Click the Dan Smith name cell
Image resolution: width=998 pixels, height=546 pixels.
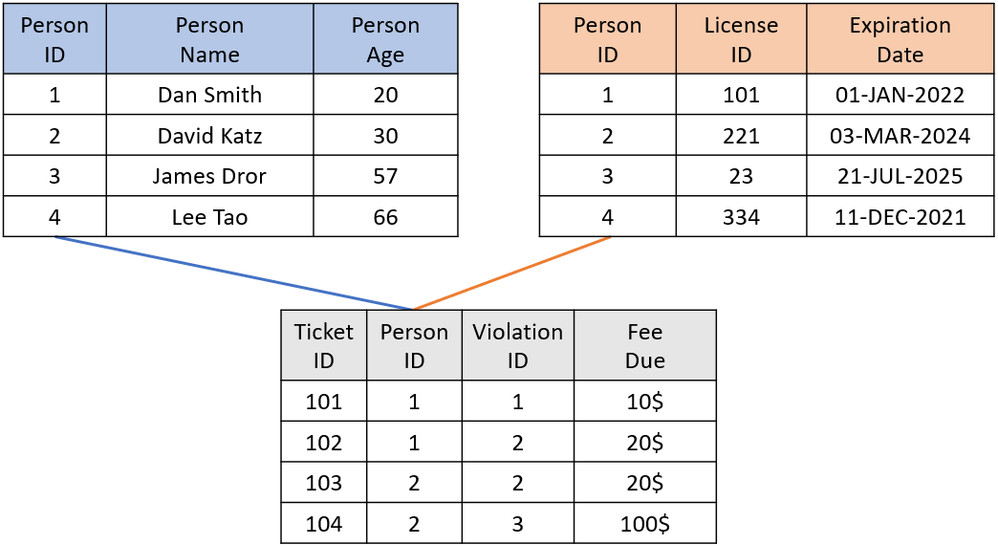click(209, 95)
